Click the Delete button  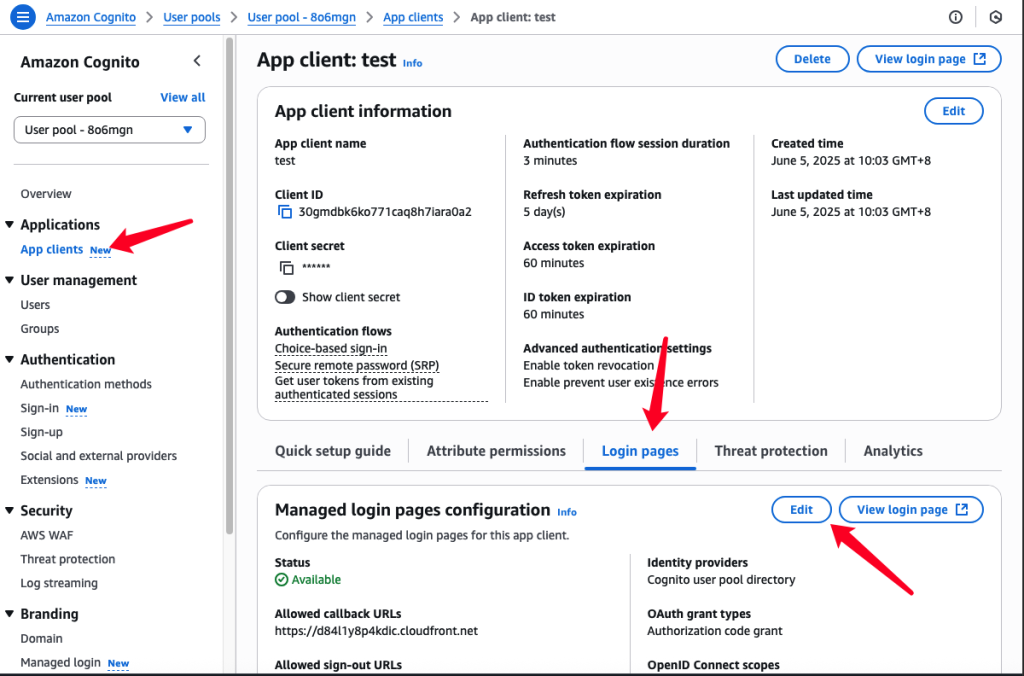812,59
